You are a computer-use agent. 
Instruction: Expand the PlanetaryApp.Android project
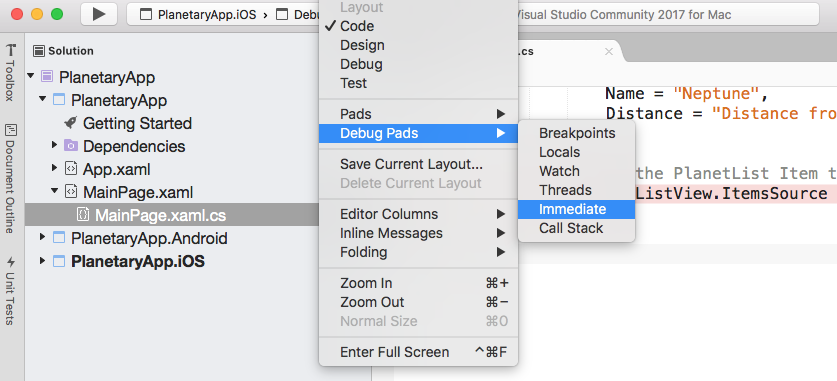click(x=42, y=237)
